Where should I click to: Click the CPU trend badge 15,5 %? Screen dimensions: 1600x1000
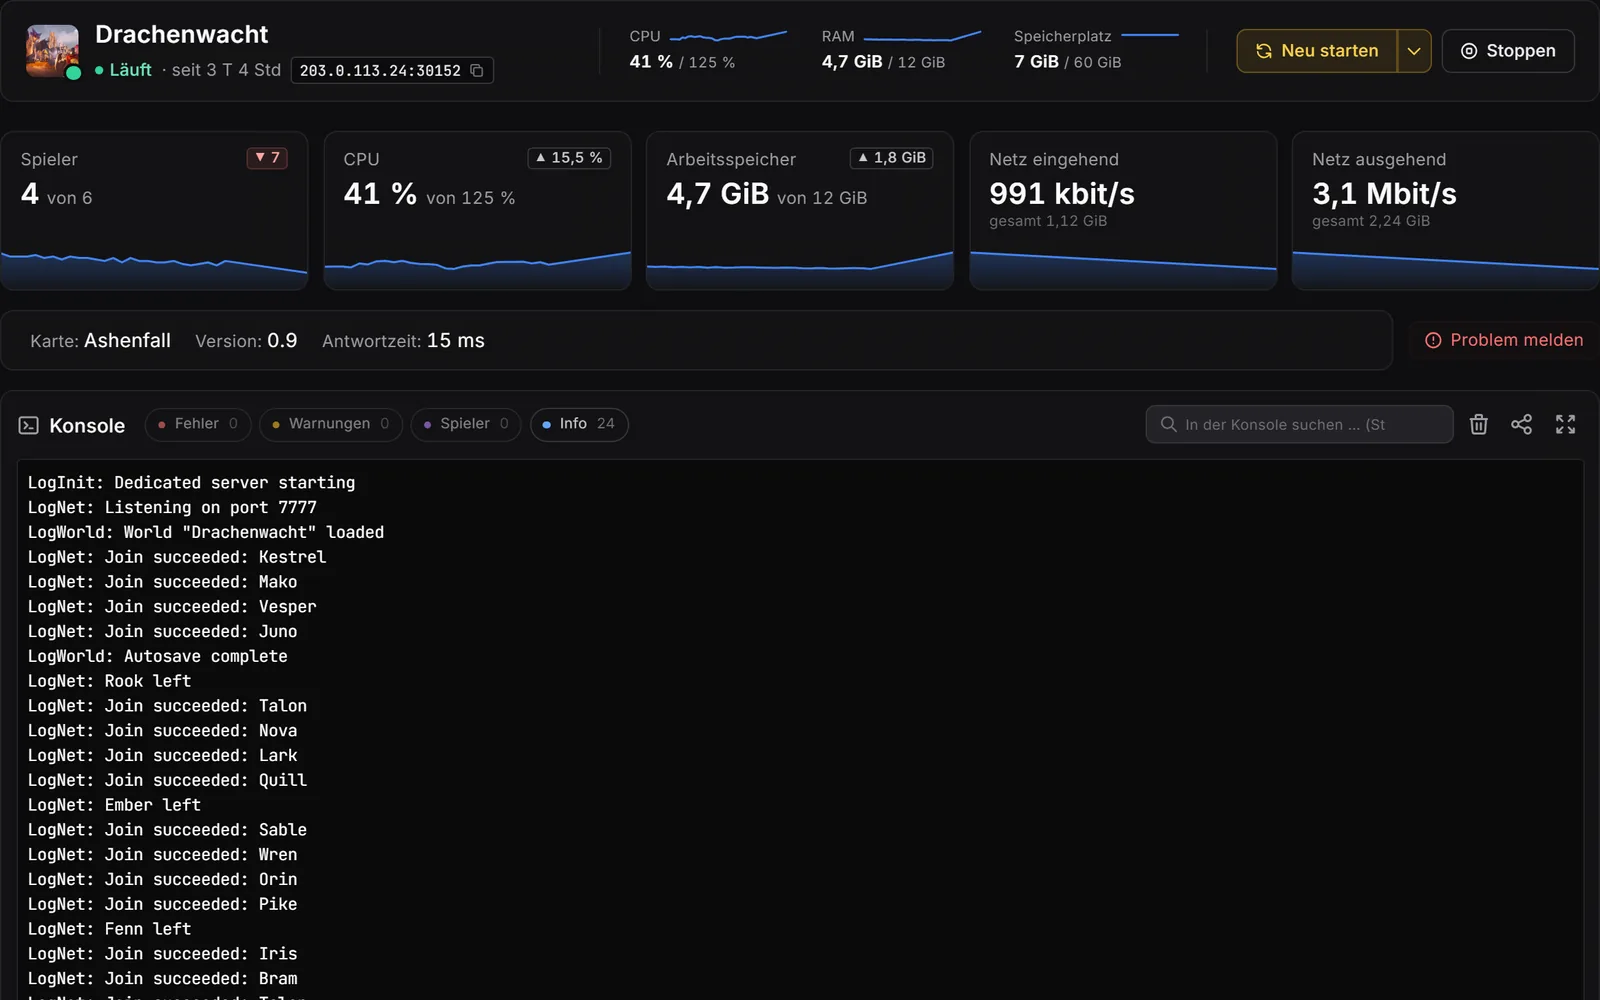point(569,158)
